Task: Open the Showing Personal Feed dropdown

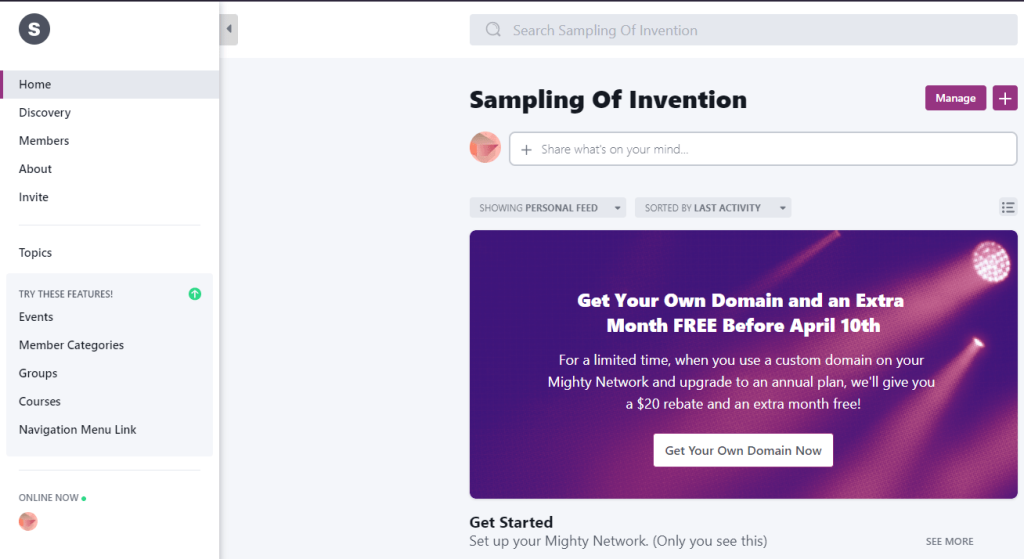Action: coord(547,208)
